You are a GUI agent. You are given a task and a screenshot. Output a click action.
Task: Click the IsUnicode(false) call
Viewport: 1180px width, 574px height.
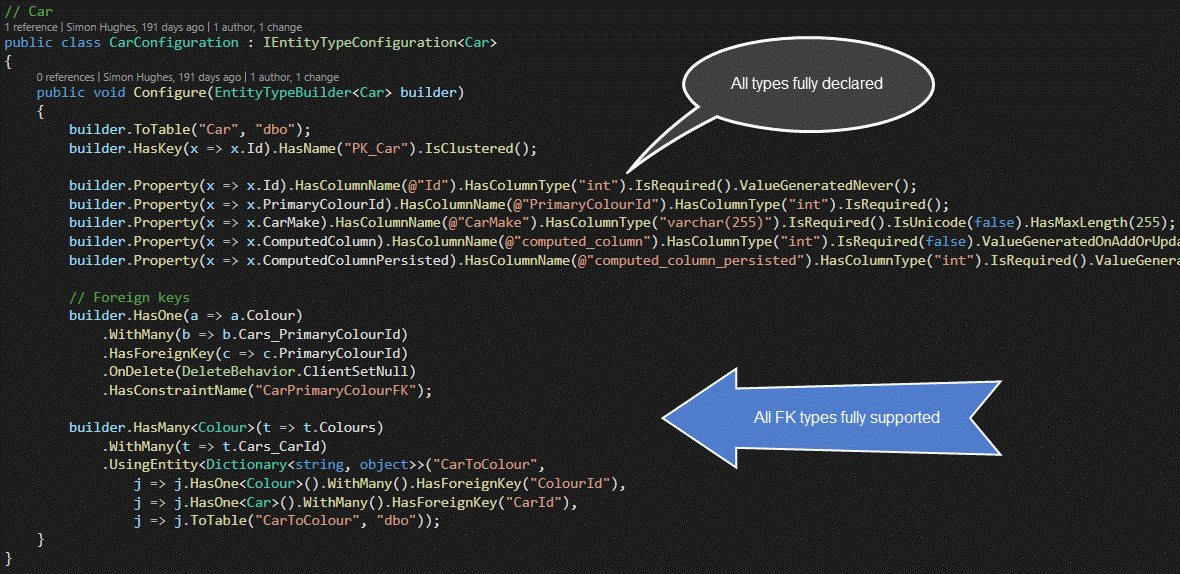(957, 222)
